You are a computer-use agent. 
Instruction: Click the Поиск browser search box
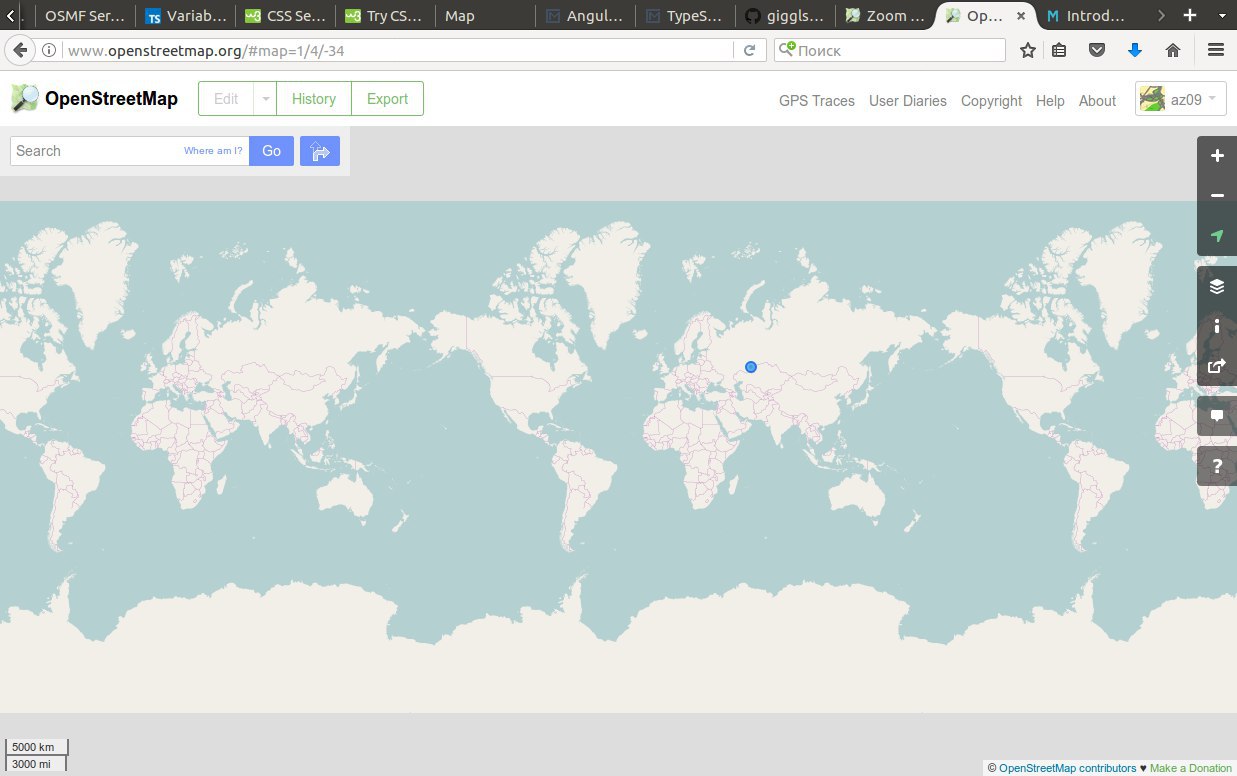890,50
